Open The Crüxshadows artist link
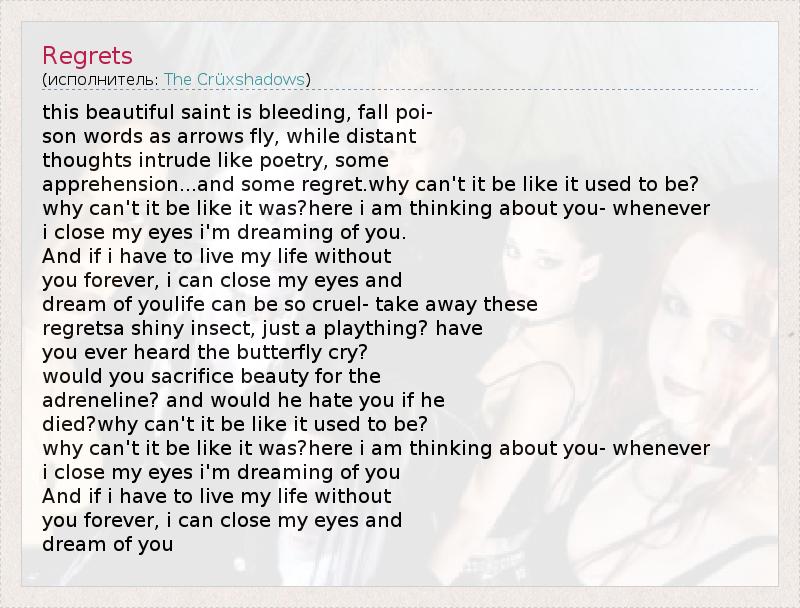The height and width of the screenshot is (608, 800). (x=235, y=79)
